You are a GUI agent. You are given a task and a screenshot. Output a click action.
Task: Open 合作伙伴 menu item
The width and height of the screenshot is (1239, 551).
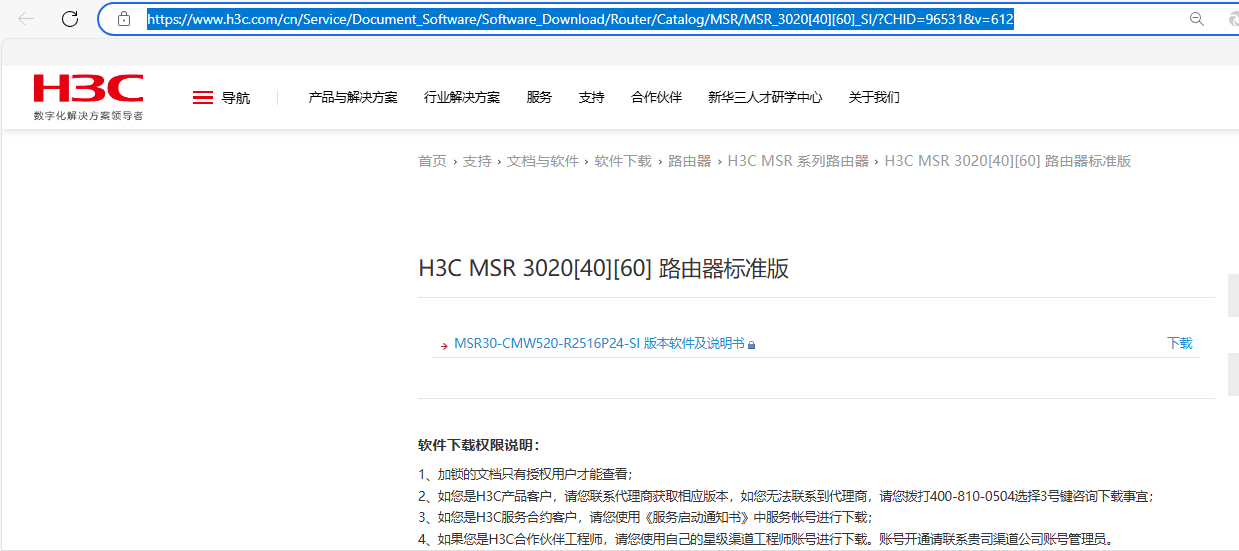tap(656, 97)
